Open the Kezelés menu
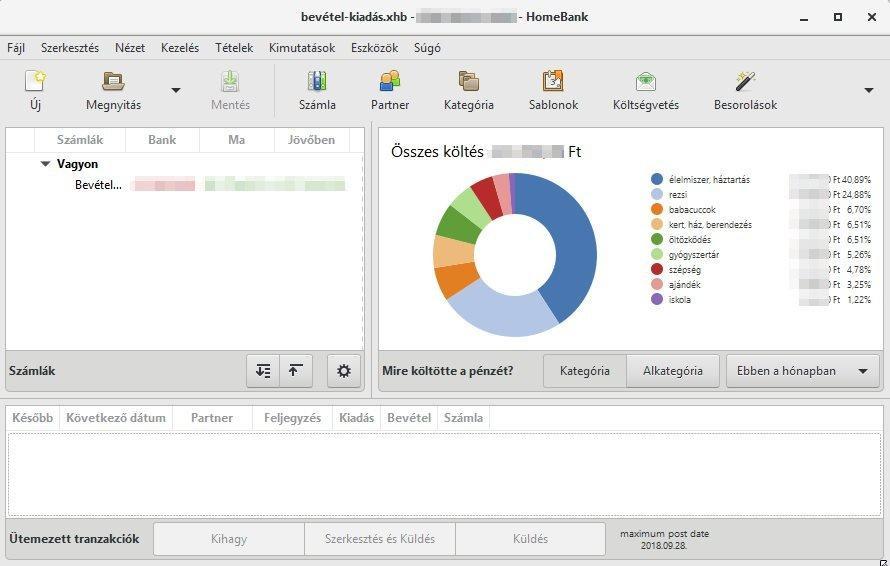Screen dimensions: 890x566 click(180, 48)
